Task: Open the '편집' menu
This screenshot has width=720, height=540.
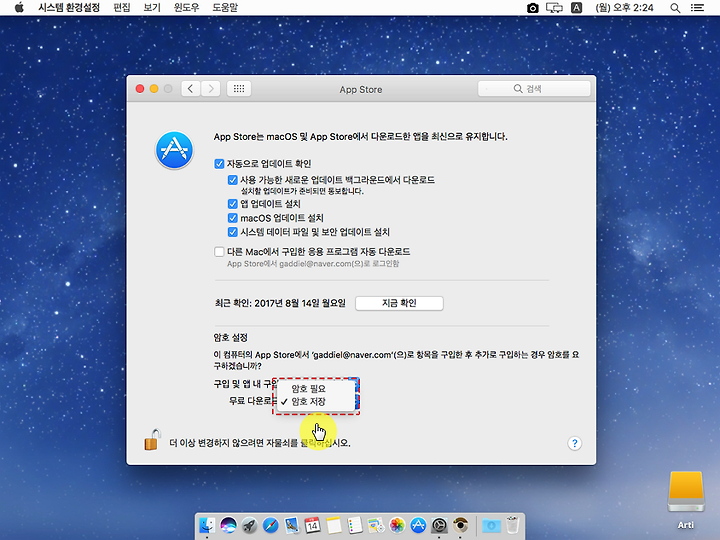Action: click(122, 8)
